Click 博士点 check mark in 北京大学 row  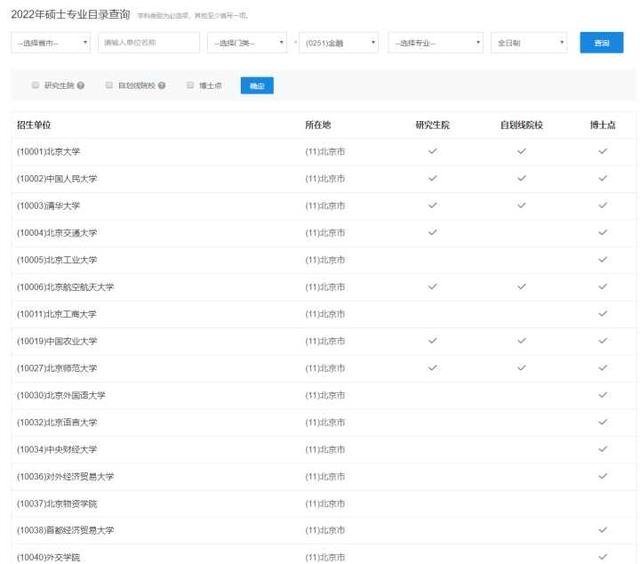602,151
